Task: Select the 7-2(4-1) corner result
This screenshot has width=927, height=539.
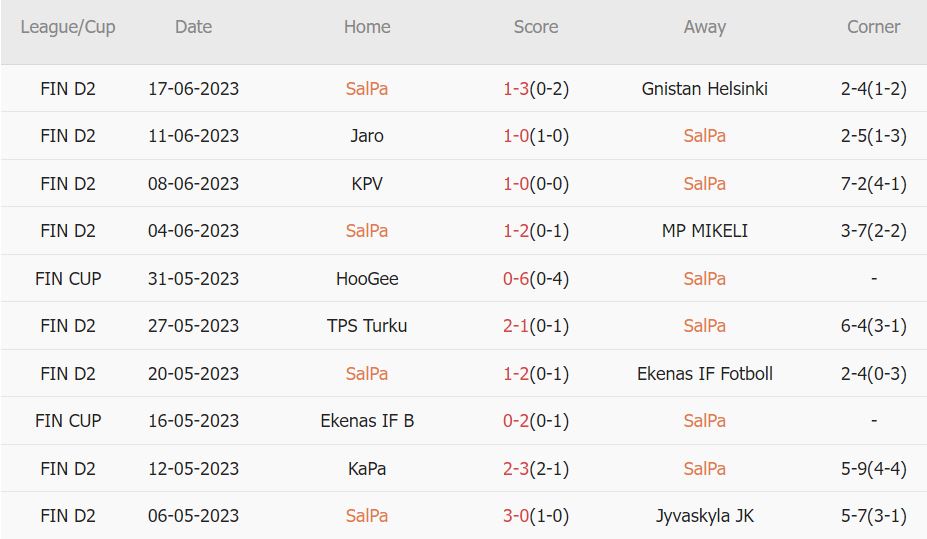Action: 873,183
